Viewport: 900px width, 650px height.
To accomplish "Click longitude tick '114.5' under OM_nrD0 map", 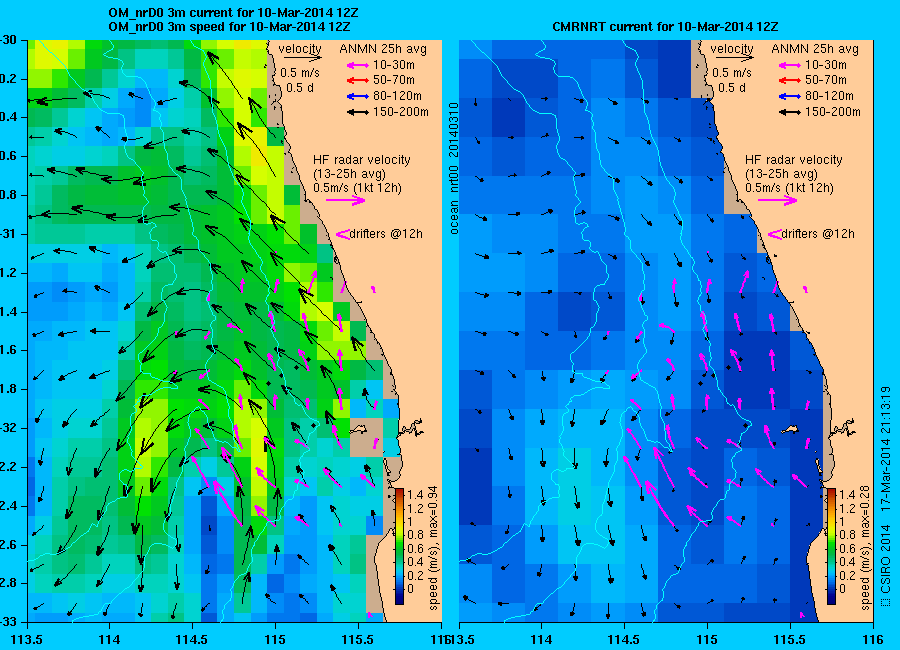I will [192, 639].
